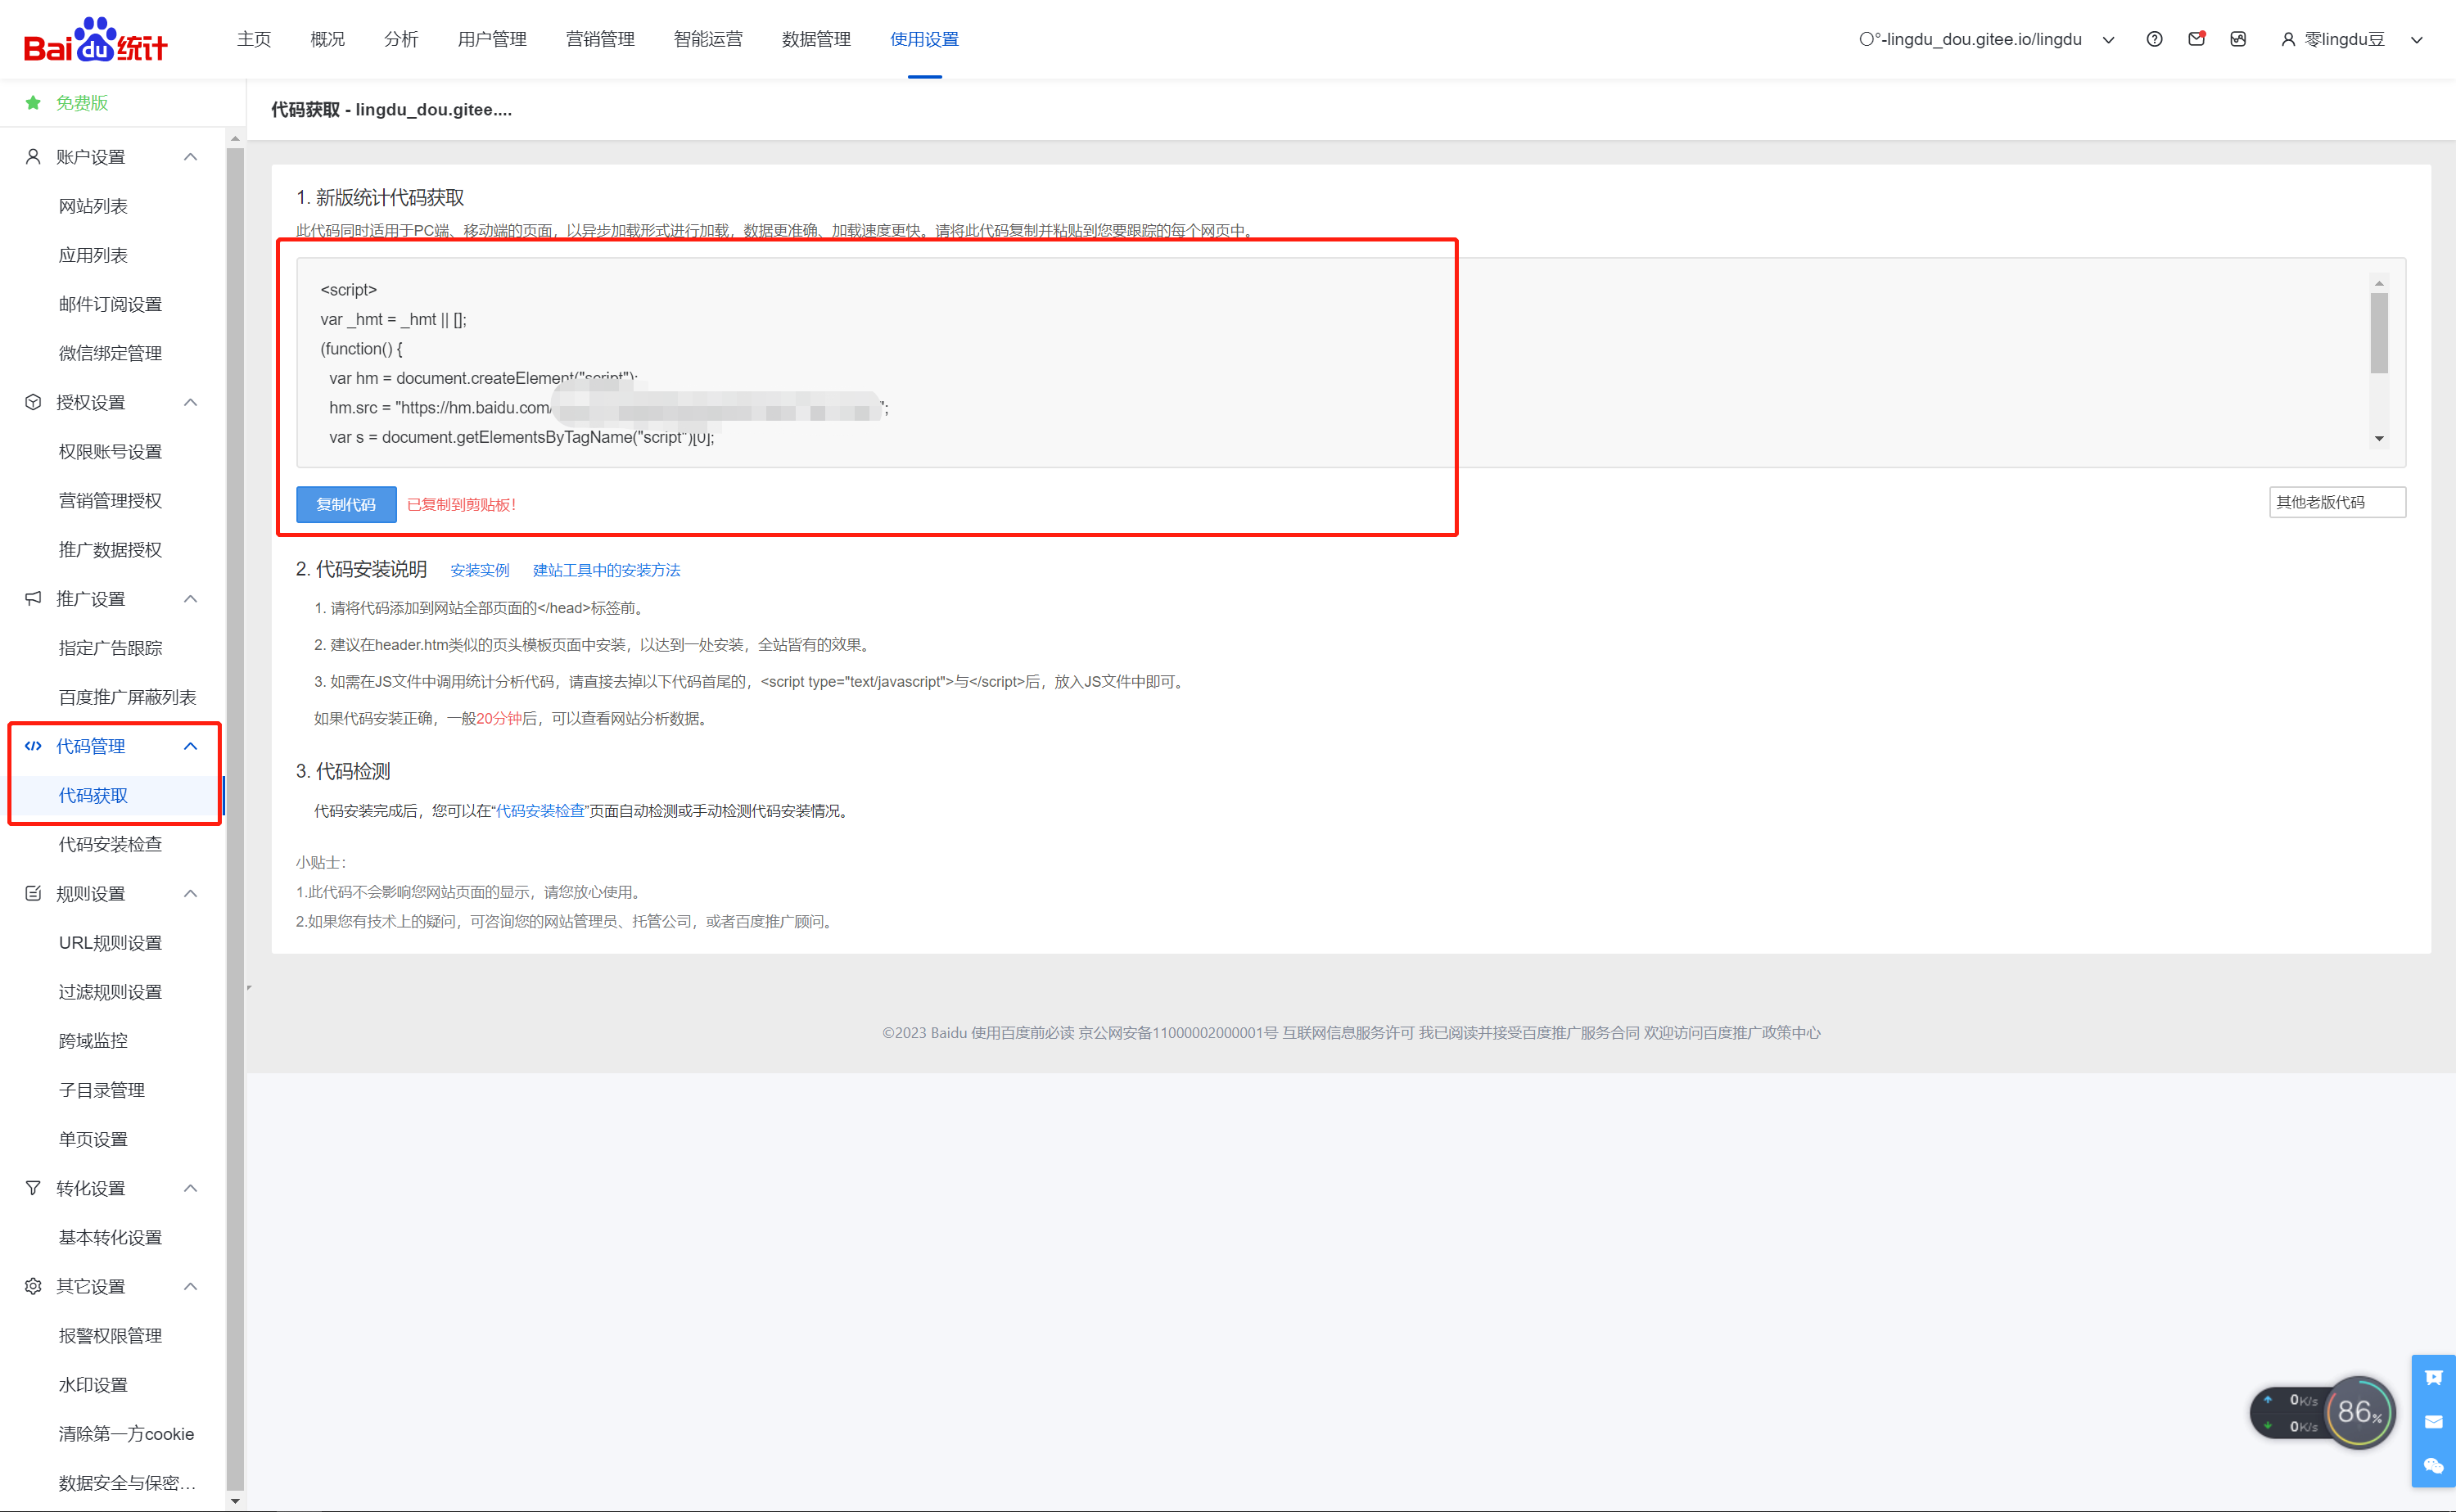This screenshot has height=1512, width=2456.
Task: Click the blue envelope feedback floating icon
Action: tap(2434, 1422)
